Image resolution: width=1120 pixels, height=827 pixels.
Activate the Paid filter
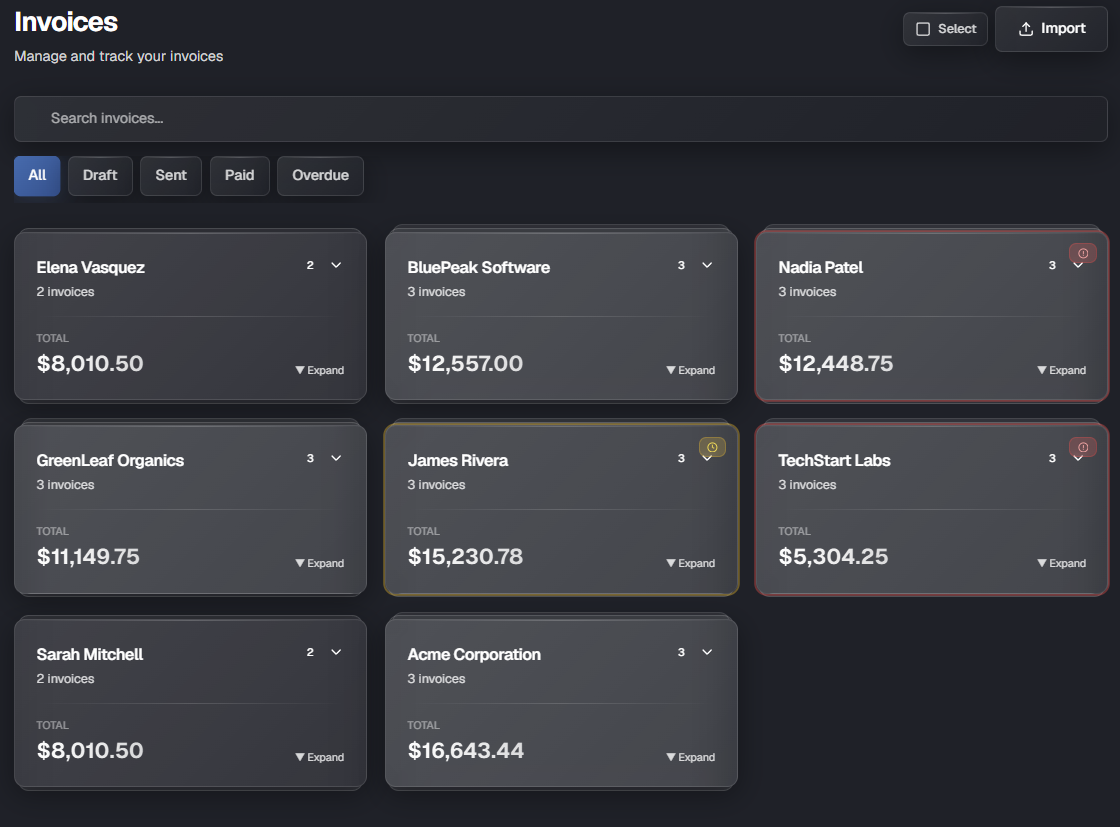click(239, 175)
